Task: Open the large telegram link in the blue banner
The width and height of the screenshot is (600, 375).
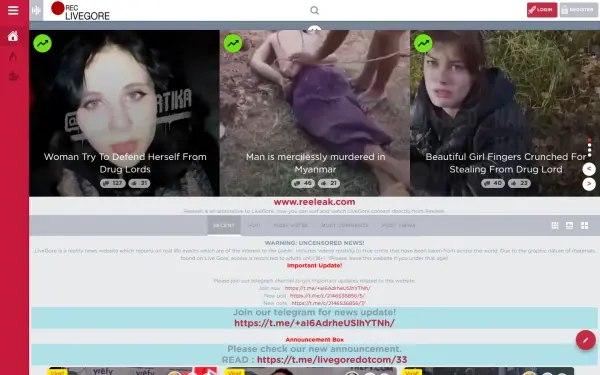Action: click(314, 323)
